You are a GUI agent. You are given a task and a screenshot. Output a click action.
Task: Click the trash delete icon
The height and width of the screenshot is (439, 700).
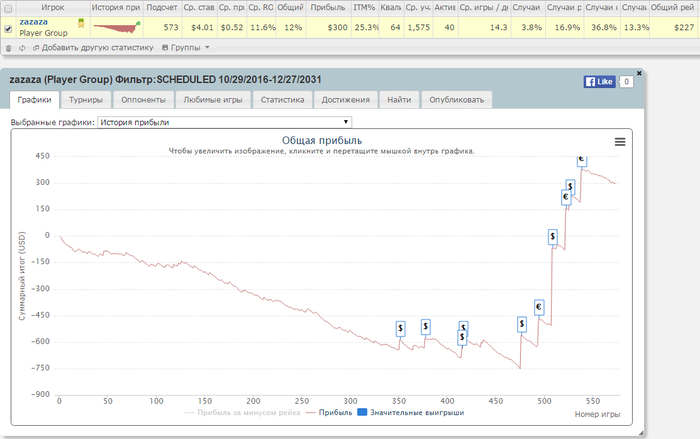coord(9,47)
